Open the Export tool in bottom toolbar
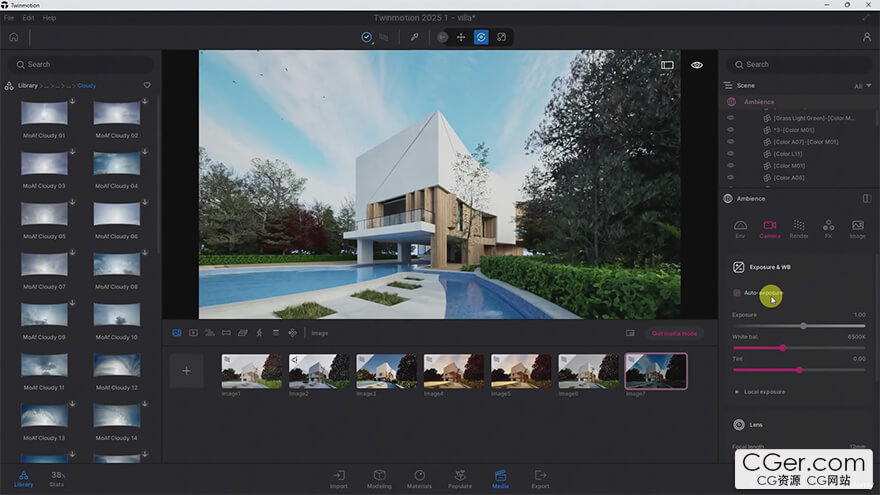The image size is (880, 495). click(540, 477)
